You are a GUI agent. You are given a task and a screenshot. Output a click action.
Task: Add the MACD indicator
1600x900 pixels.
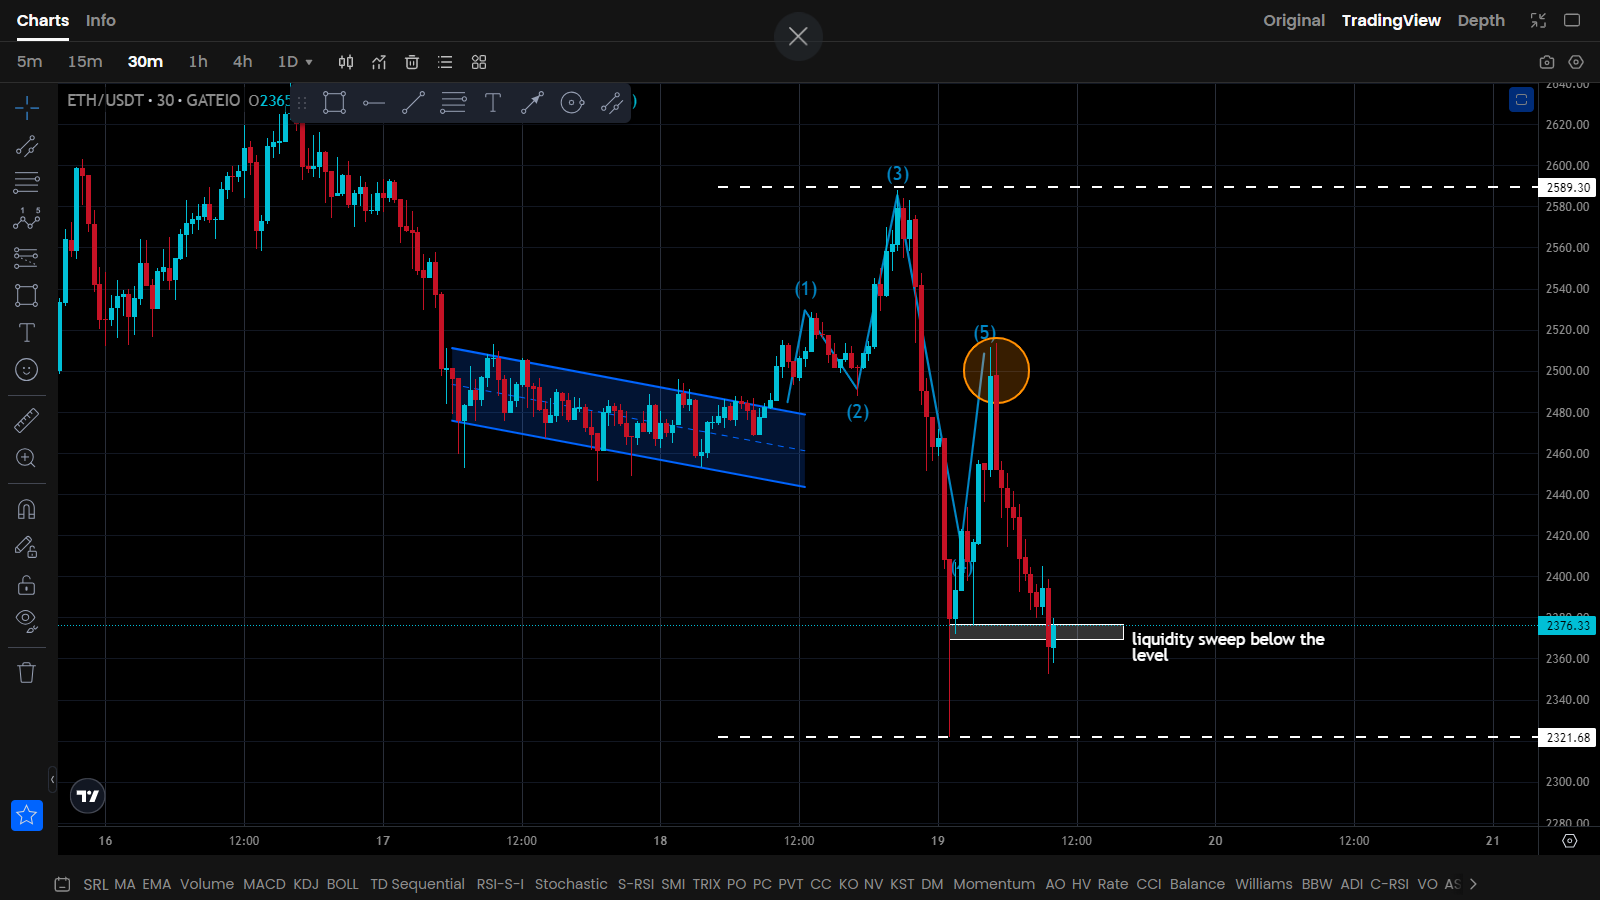pyautogui.click(x=264, y=884)
